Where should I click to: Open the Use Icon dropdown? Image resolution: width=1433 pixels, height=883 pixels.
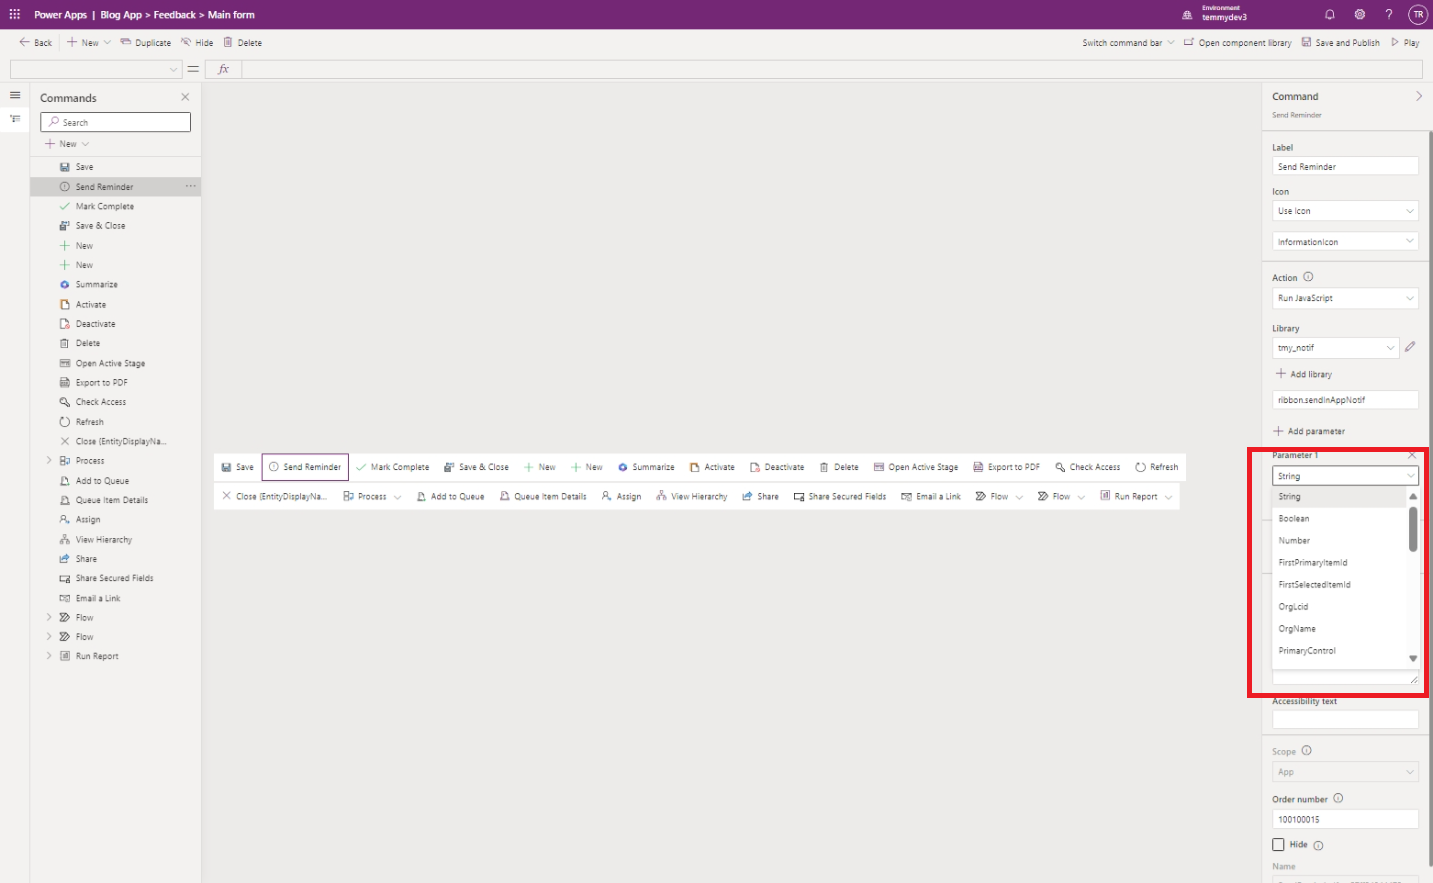1345,211
